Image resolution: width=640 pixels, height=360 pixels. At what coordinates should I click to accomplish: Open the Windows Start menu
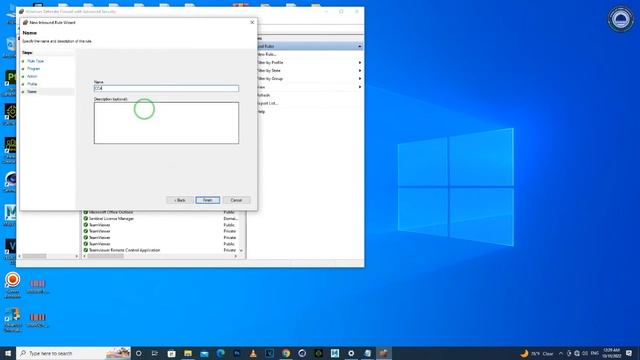tap(8, 353)
